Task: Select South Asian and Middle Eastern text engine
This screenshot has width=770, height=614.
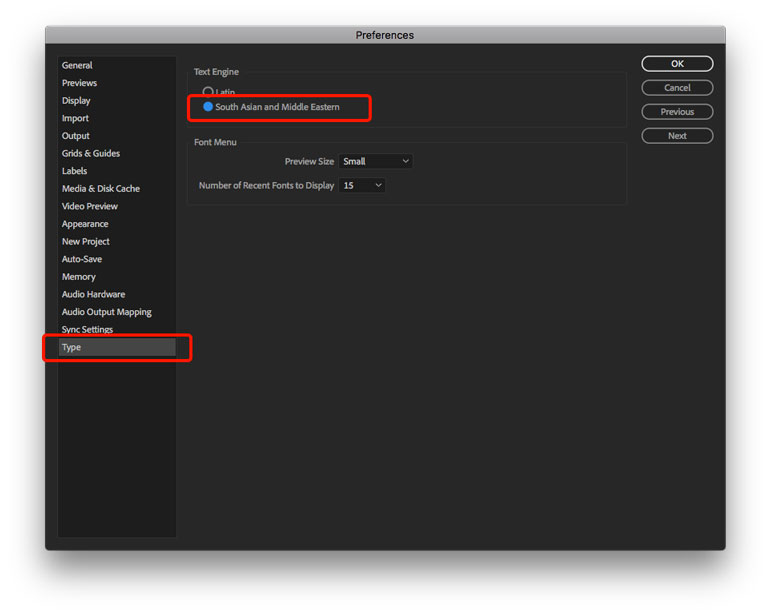Action: pyautogui.click(x=208, y=107)
